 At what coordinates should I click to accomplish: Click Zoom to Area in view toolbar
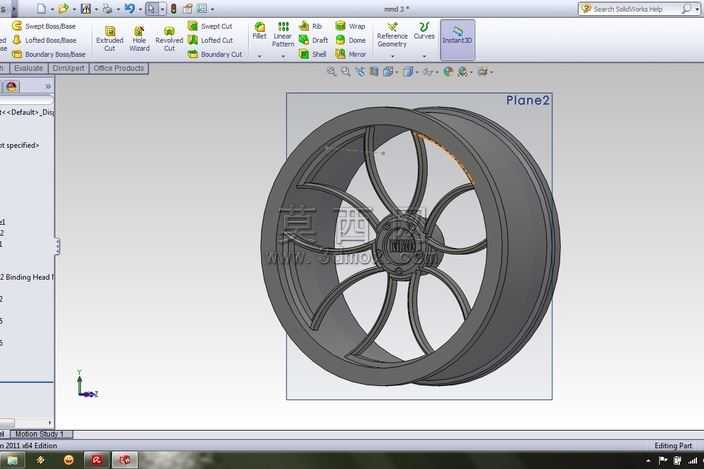coord(346,71)
